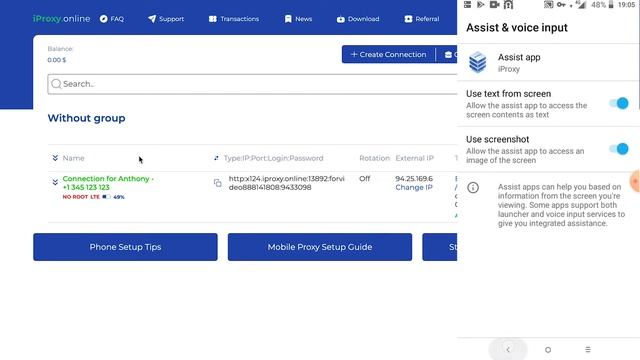This screenshot has height=360, width=640.
Task: Click the 0.00 $ balance value
Action: 57,60
